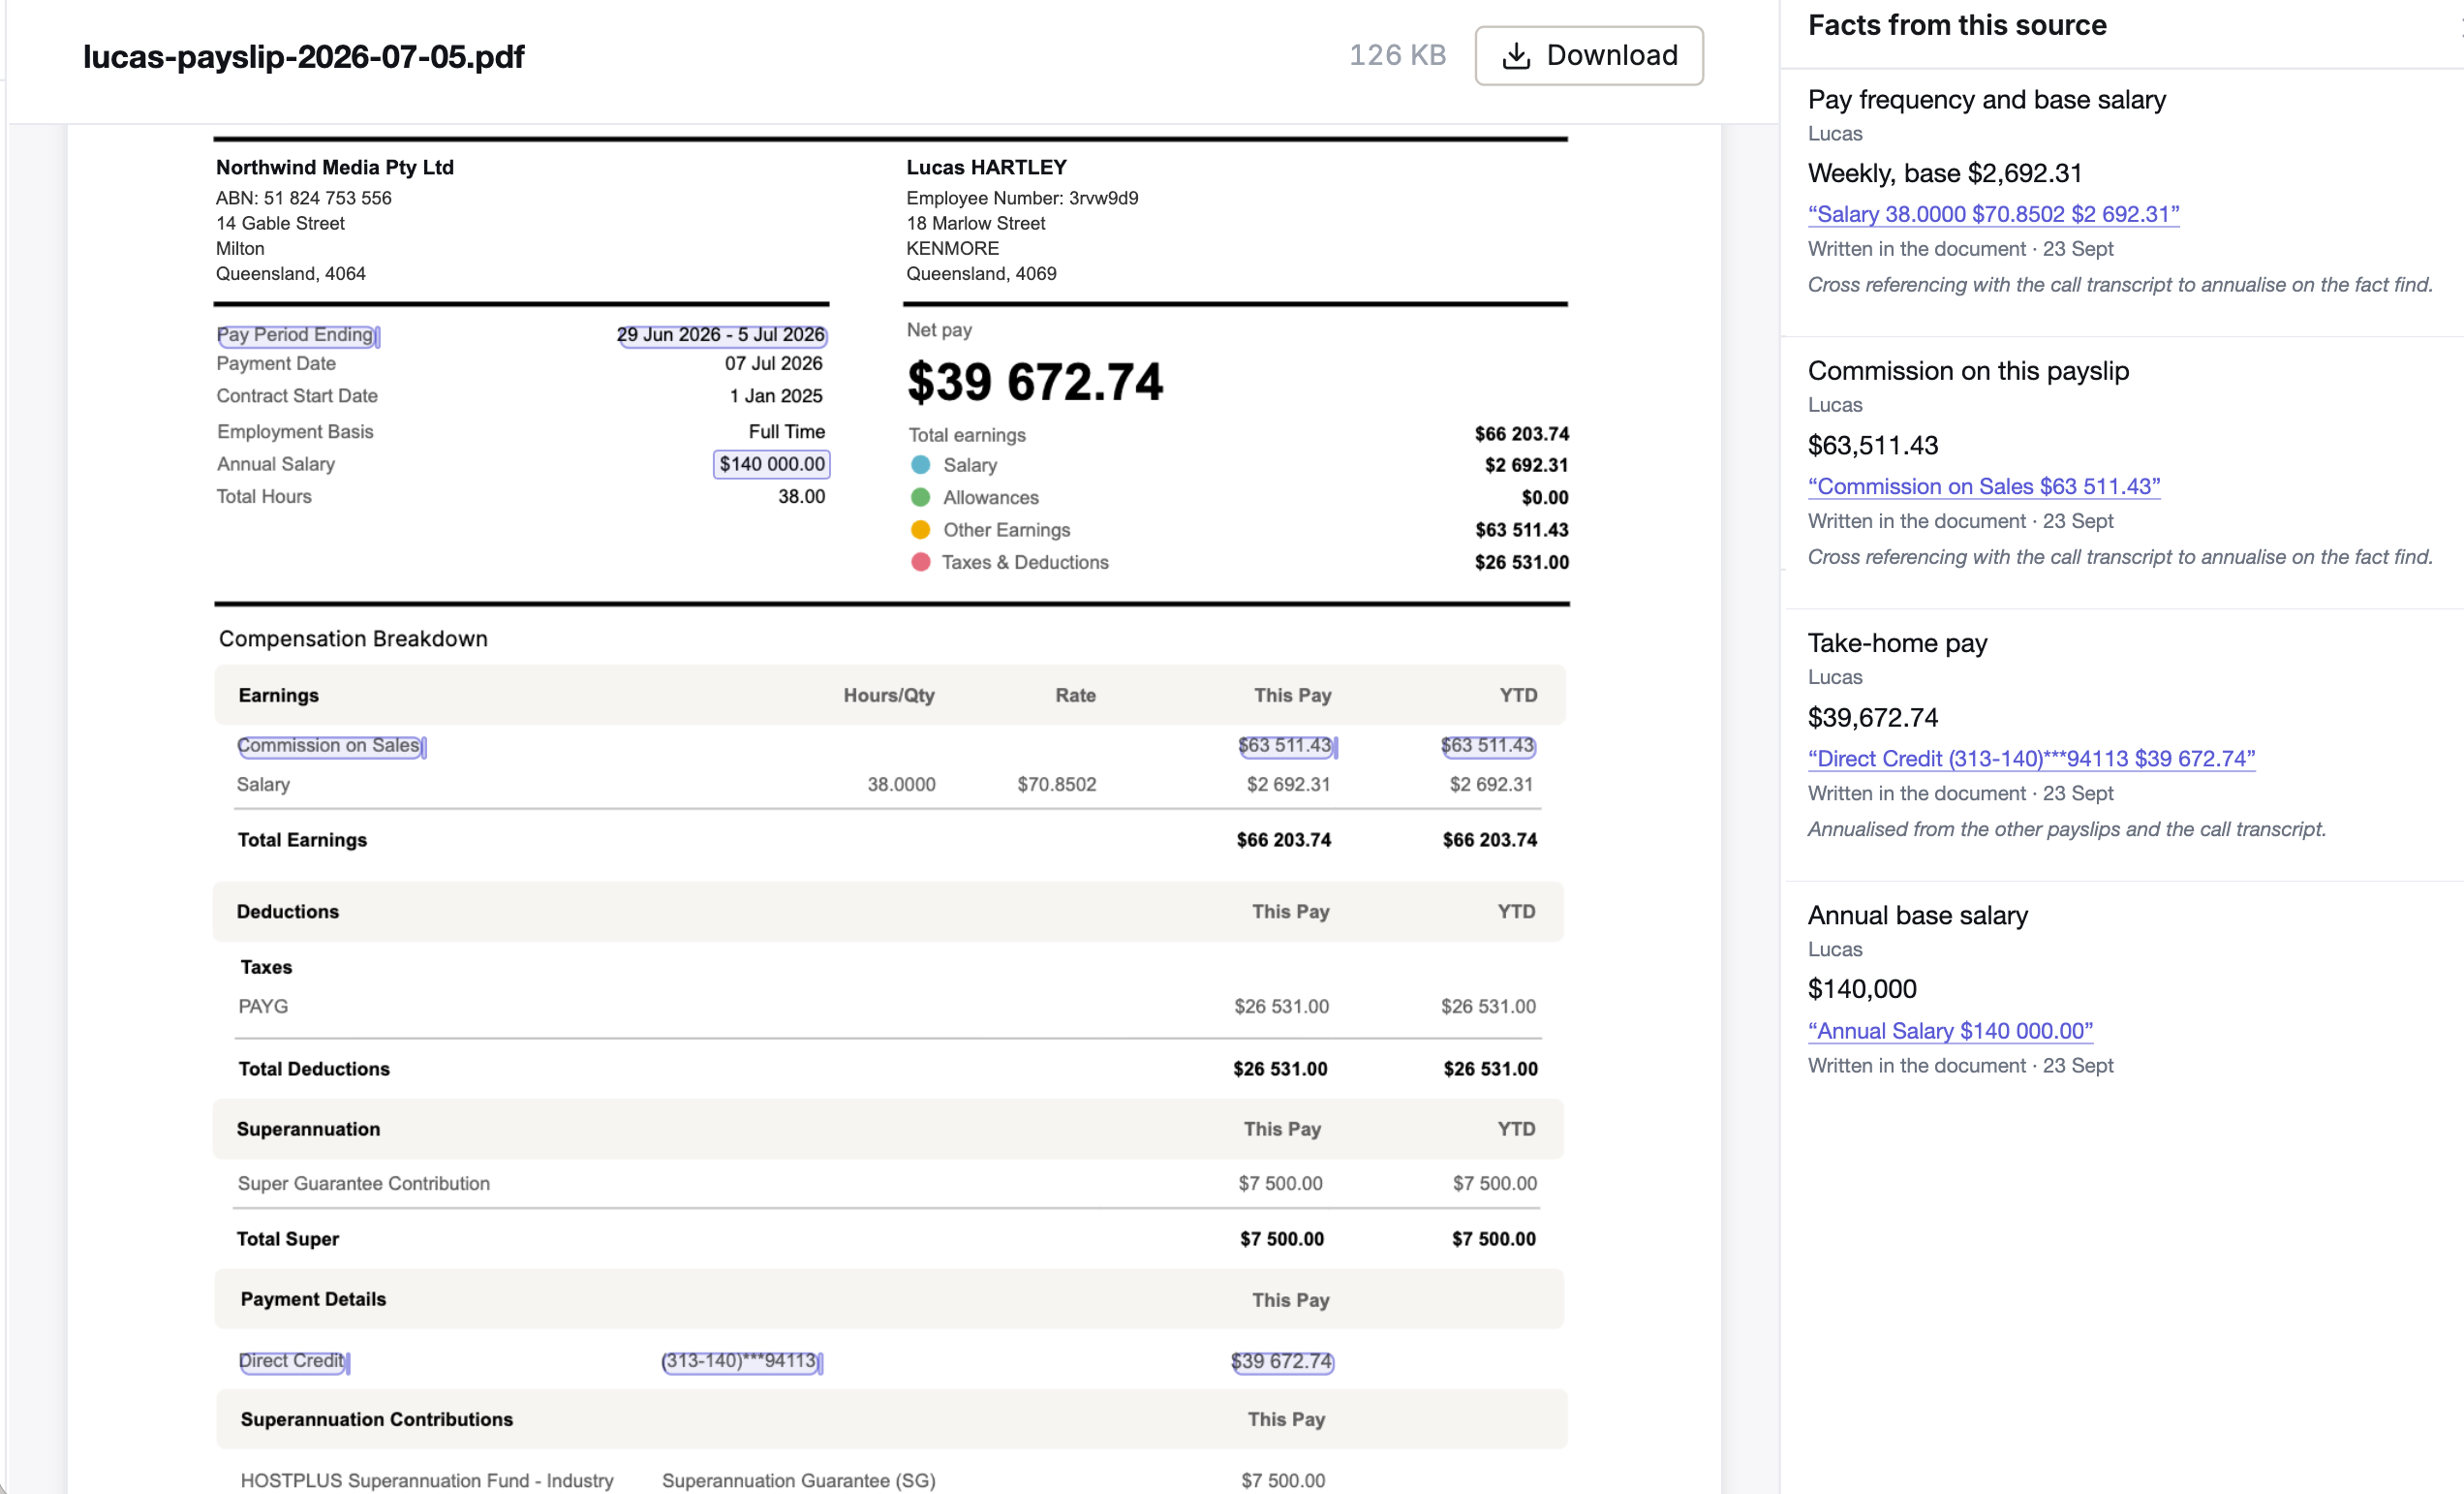Click the highlighted "$39 672.74" payment amount
The image size is (2464, 1494).
pos(1282,1361)
